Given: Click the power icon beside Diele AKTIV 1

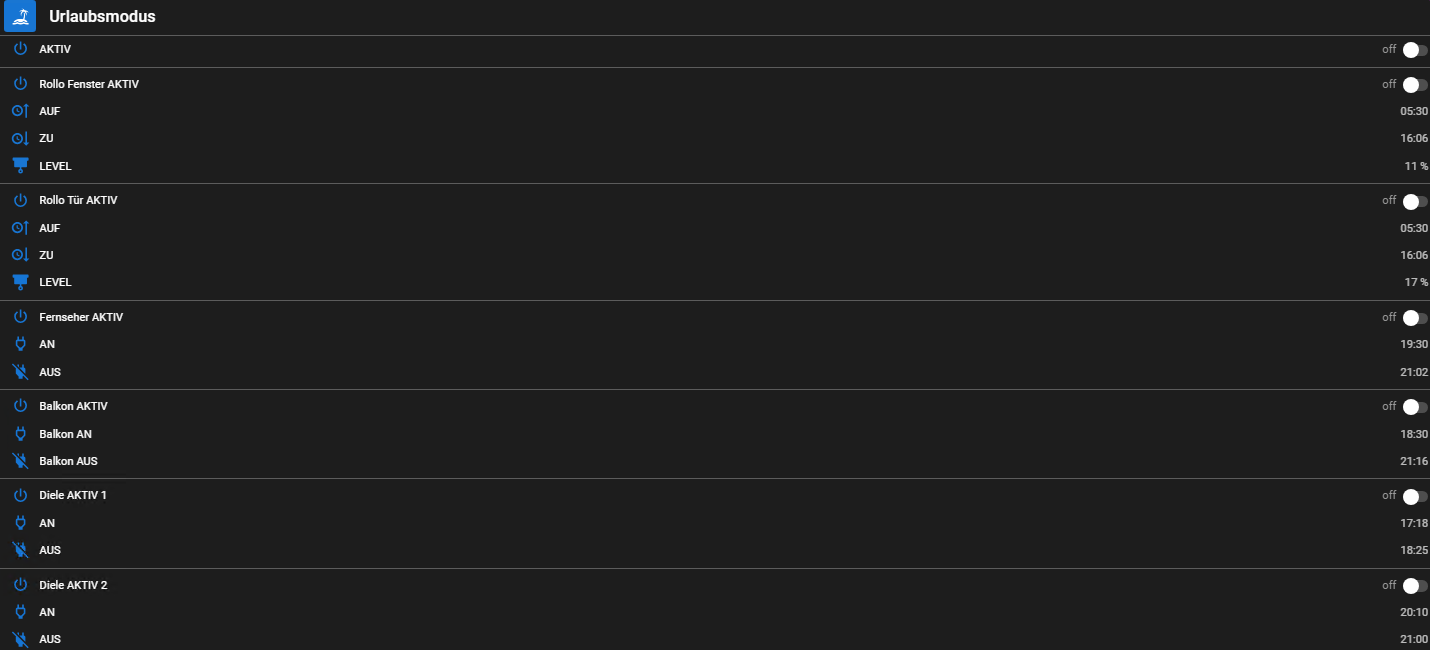Looking at the screenshot, I should [x=20, y=495].
